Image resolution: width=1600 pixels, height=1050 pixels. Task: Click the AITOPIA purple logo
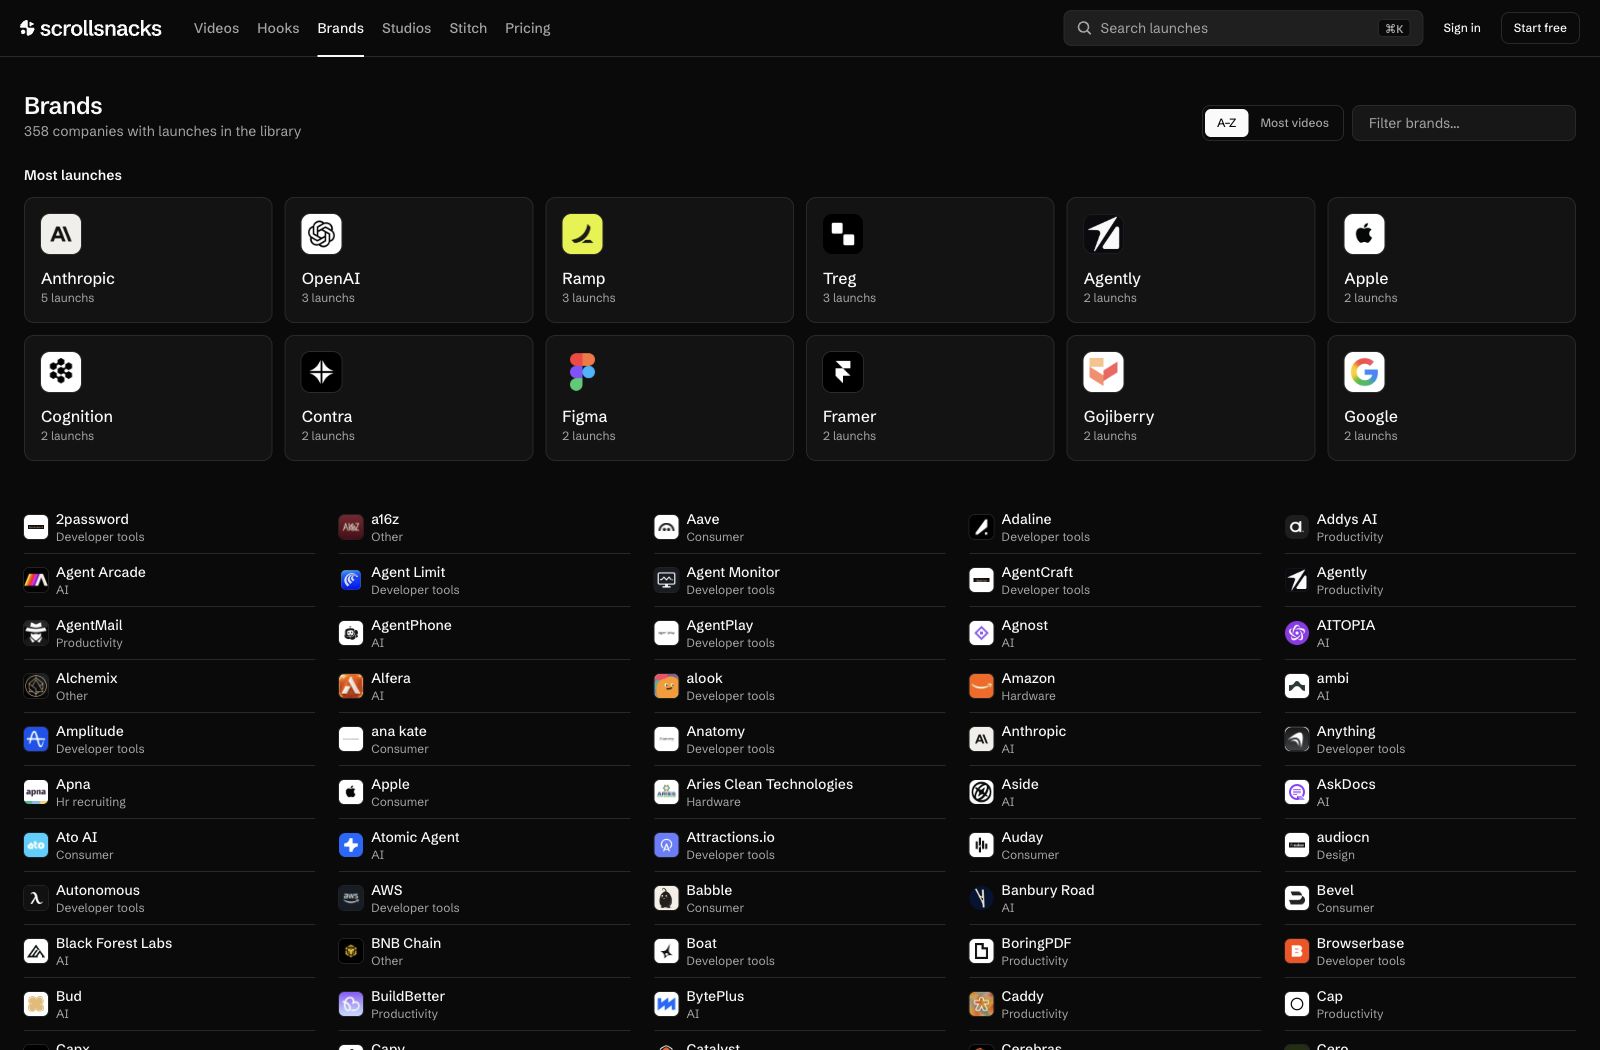[x=1297, y=633]
